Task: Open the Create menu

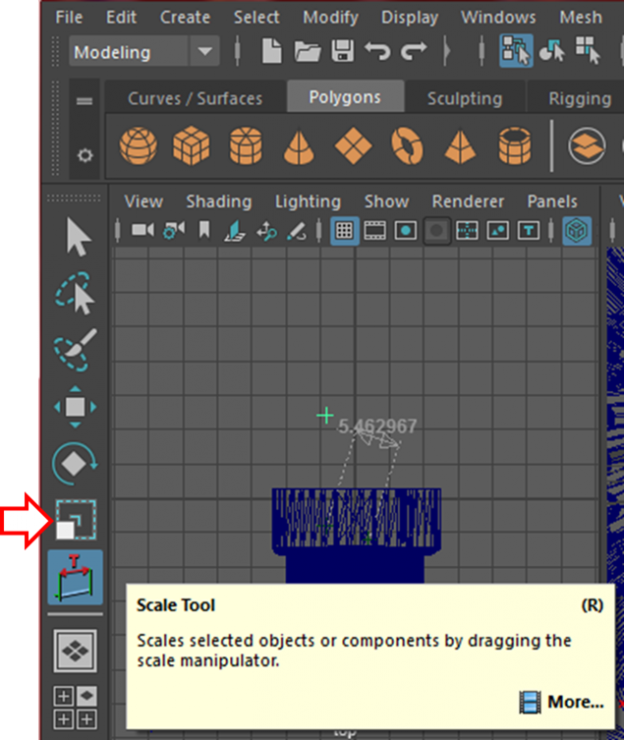Action: pyautogui.click(x=185, y=17)
